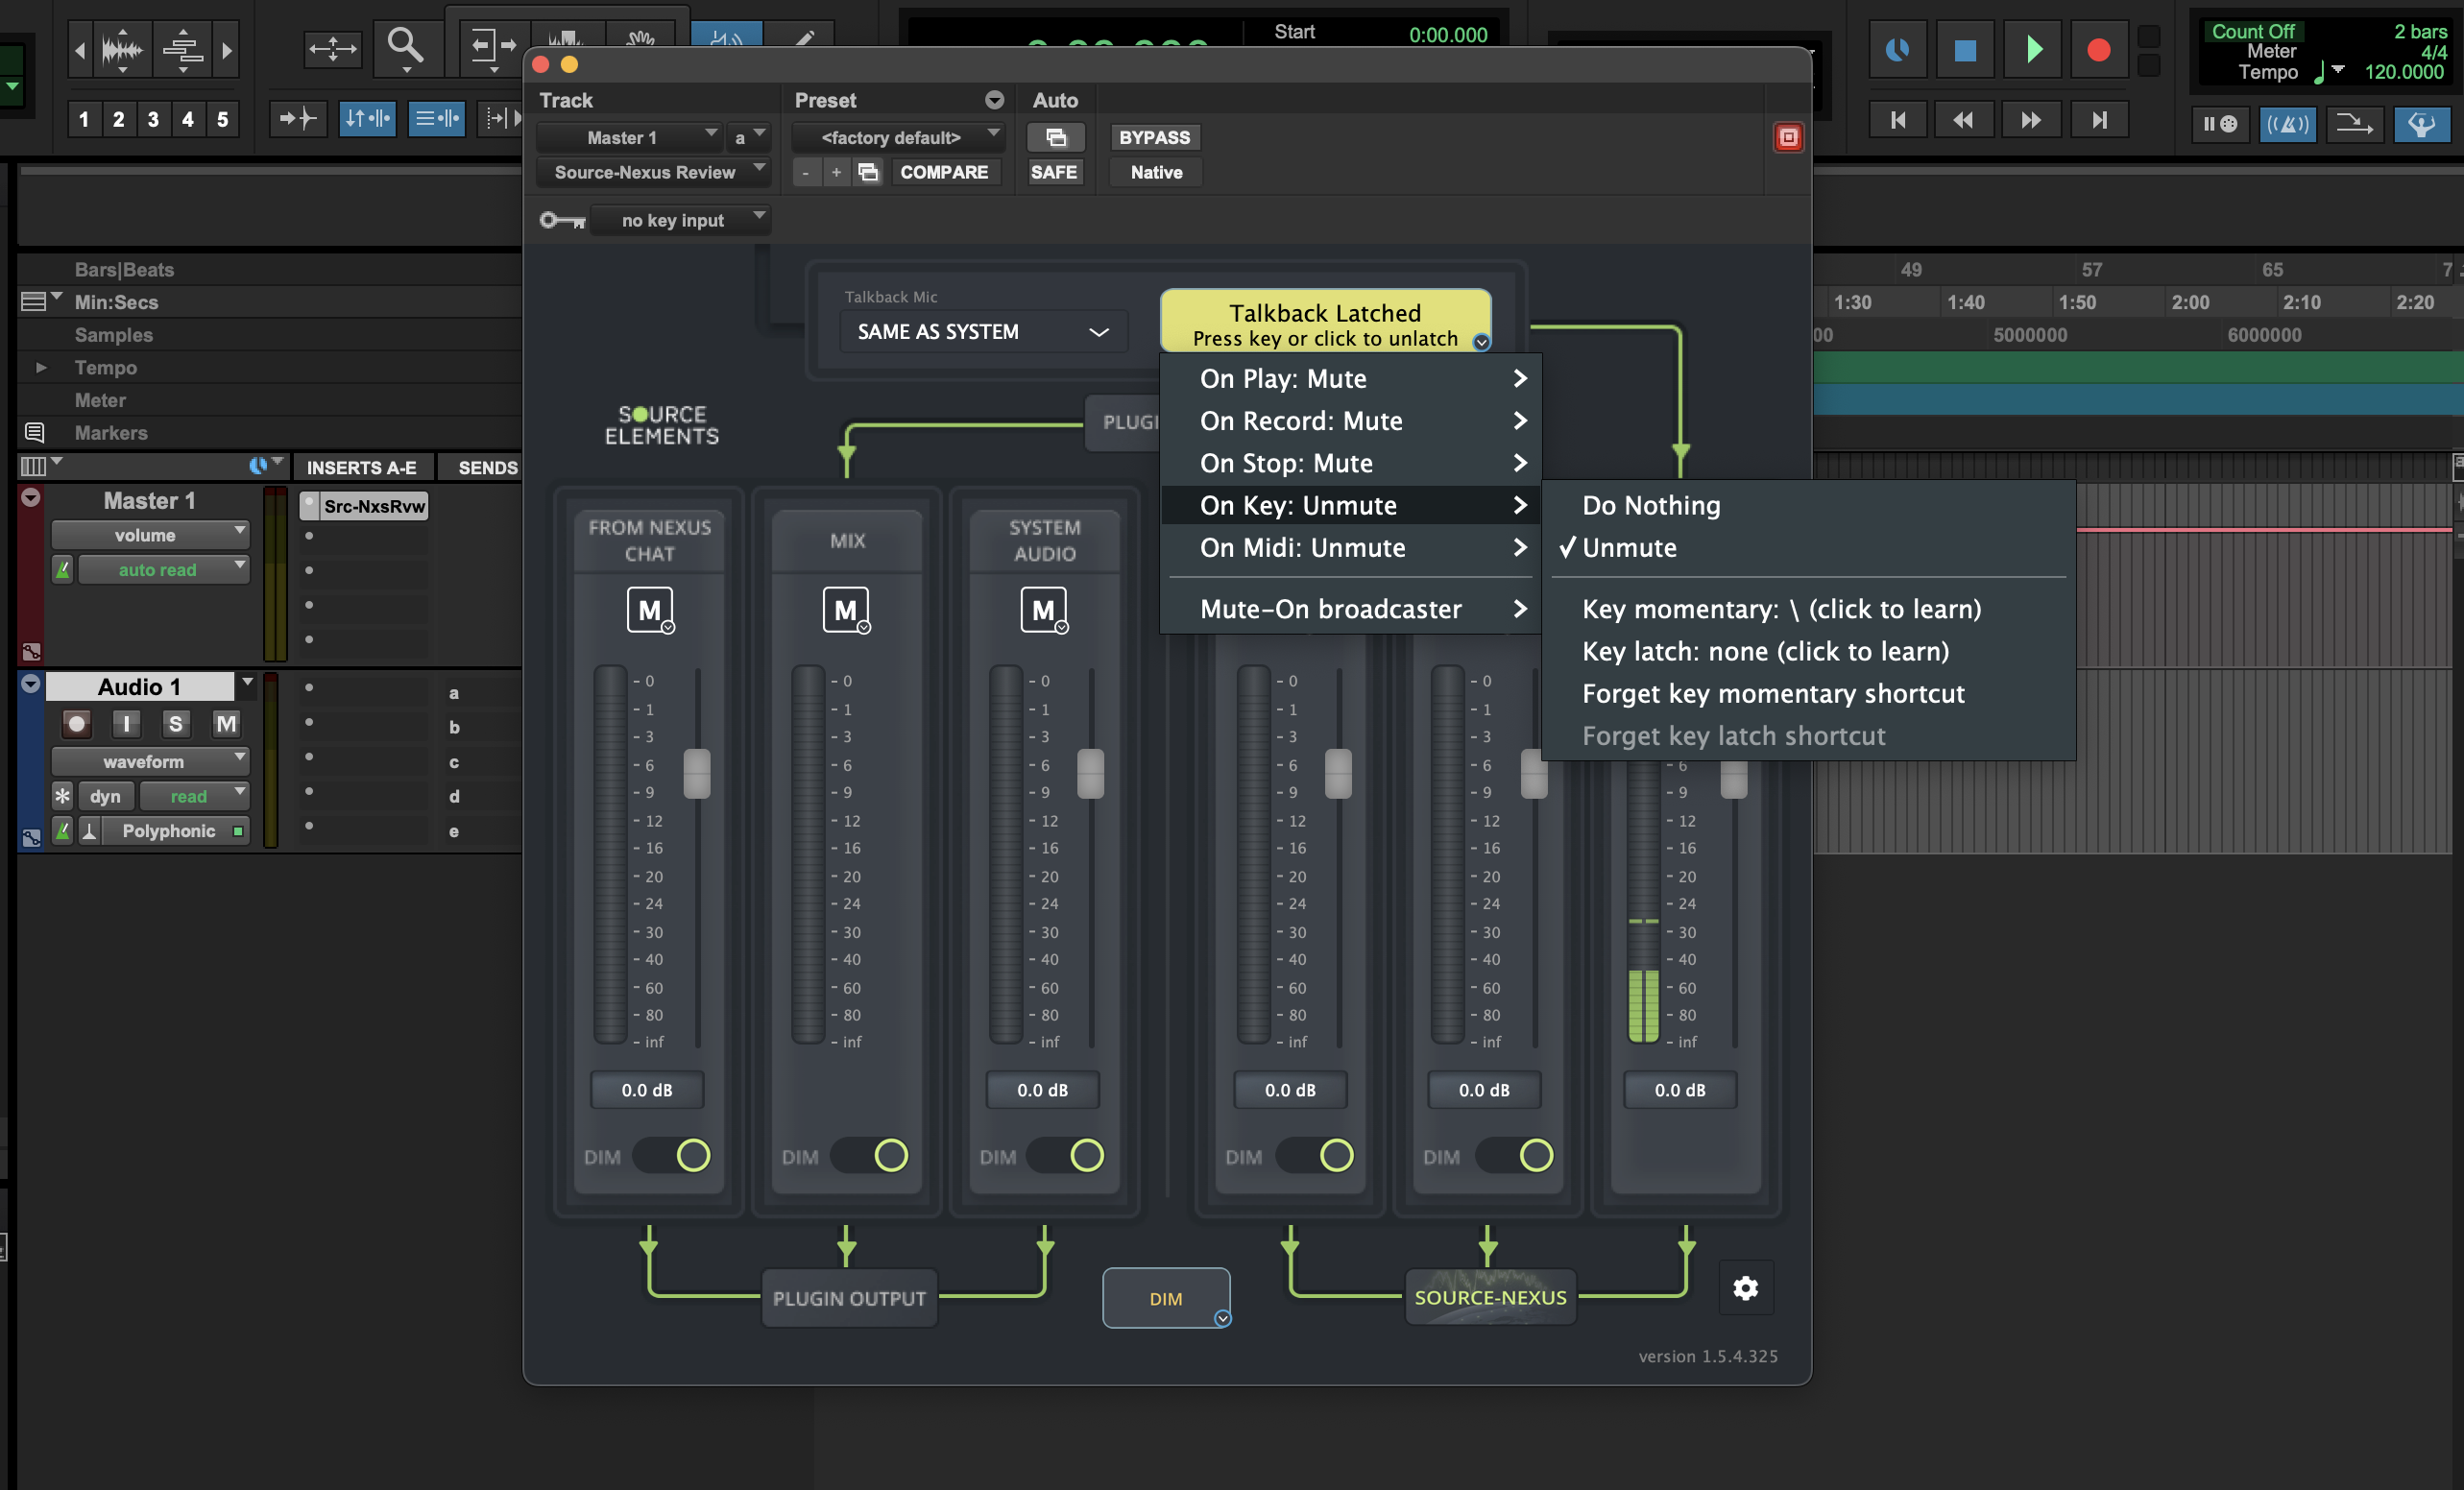Click the MIX channel fader track
The height and width of the screenshot is (1490, 2464).
[x=808, y=855]
